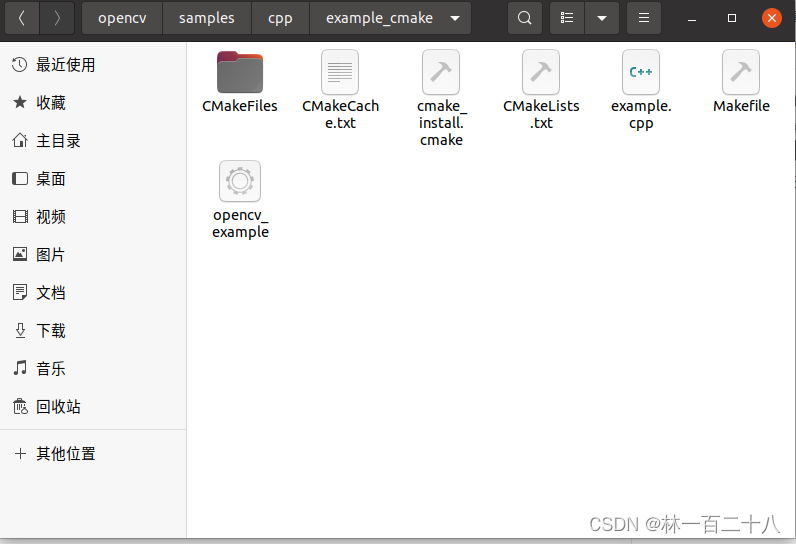Open 文档 (Documents) in sidebar

coord(93,293)
